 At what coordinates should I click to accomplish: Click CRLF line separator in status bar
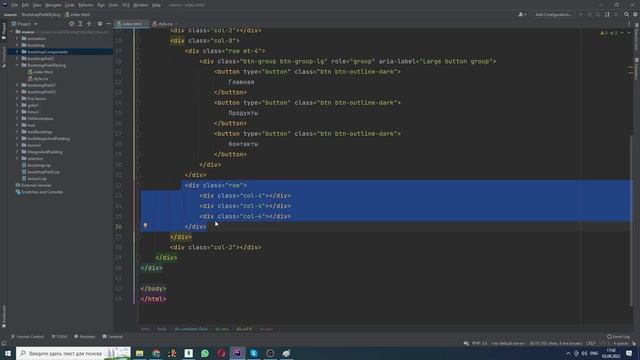pyautogui.click(x=591, y=344)
